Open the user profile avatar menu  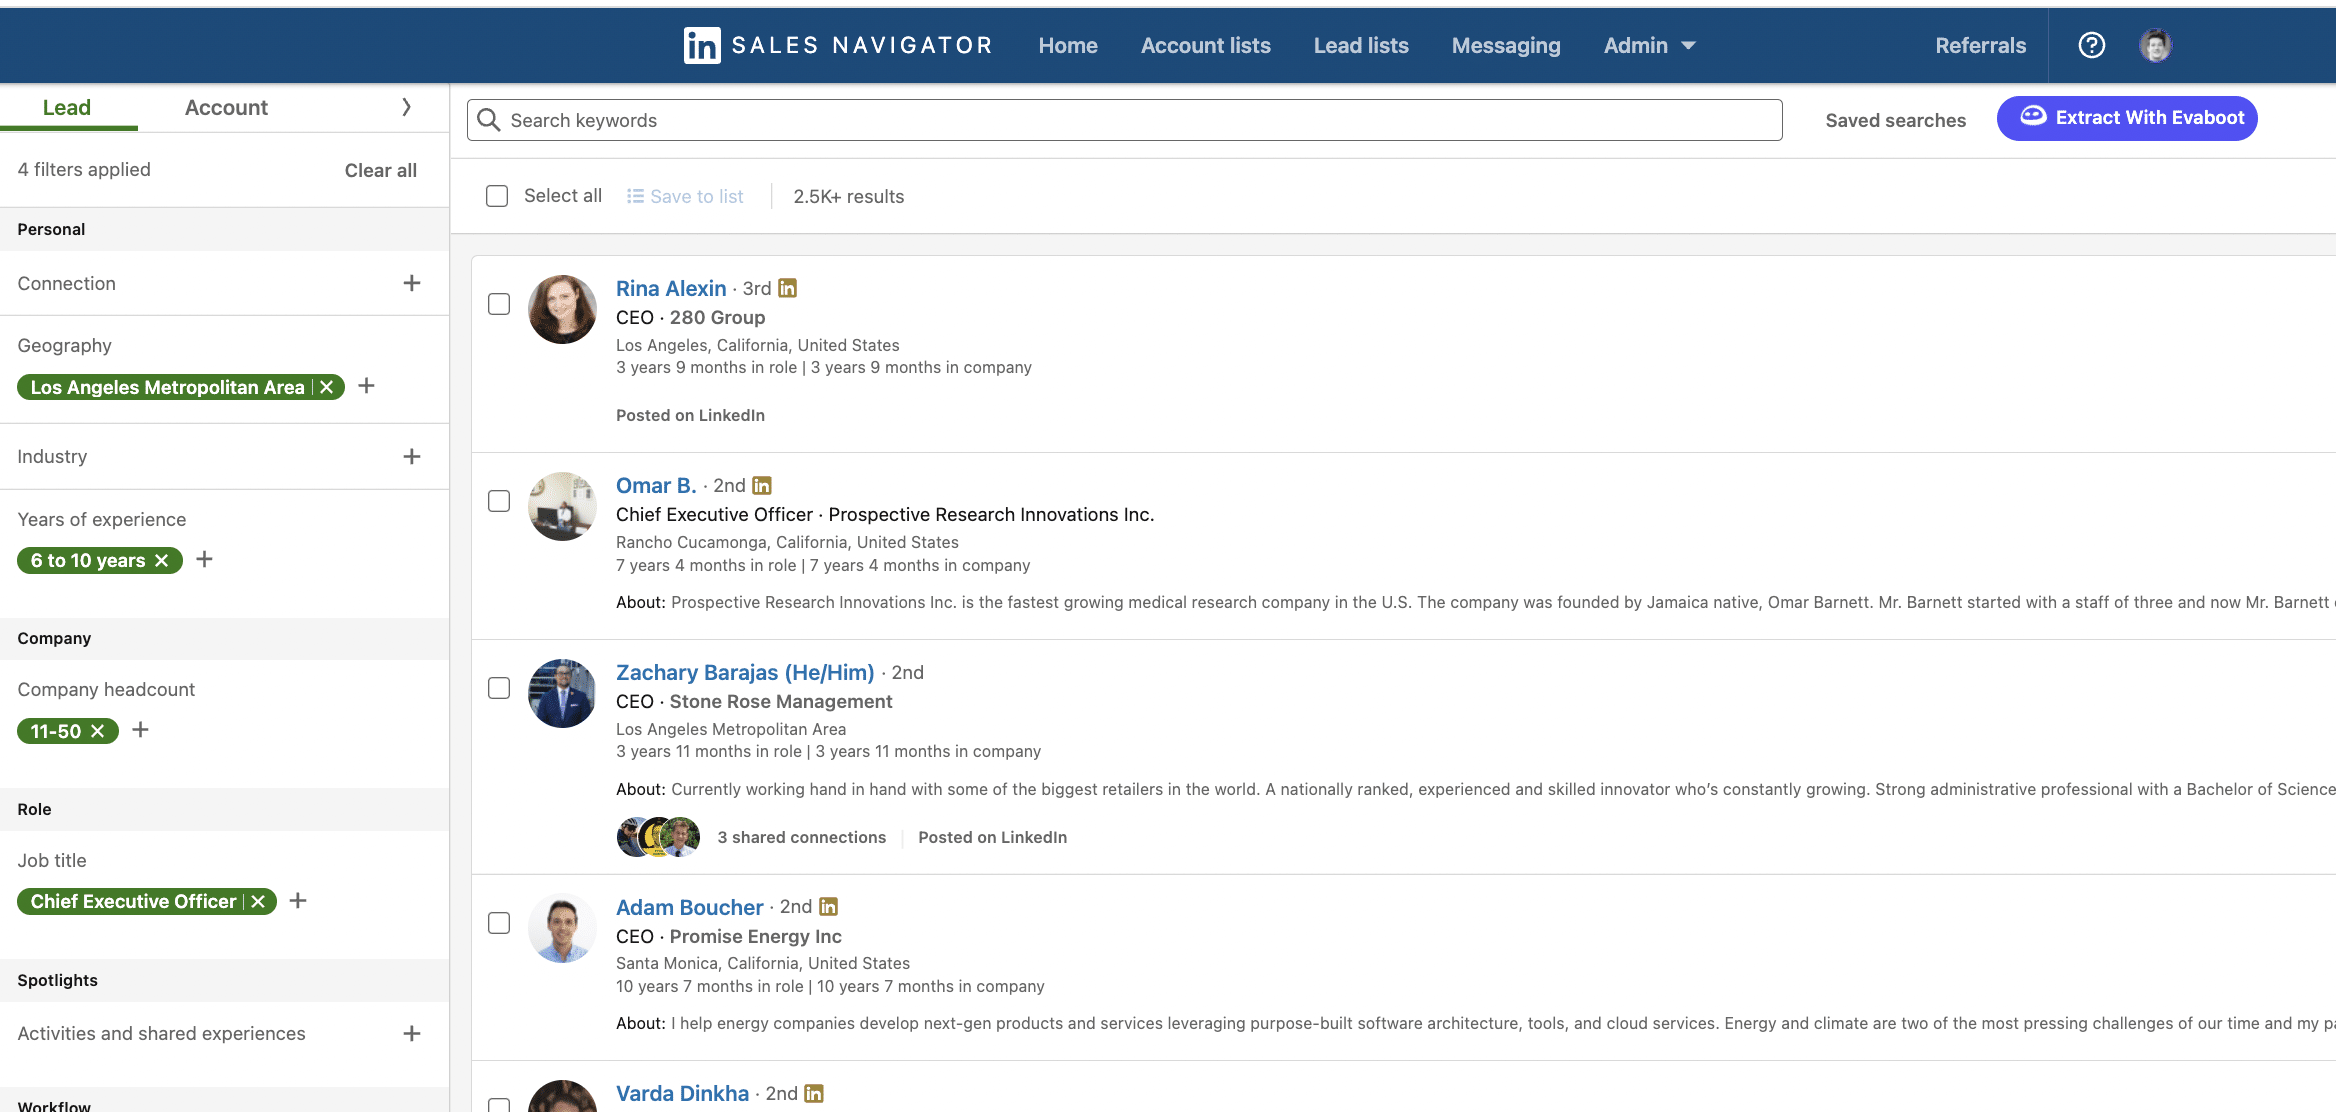tap(2155, 45)
